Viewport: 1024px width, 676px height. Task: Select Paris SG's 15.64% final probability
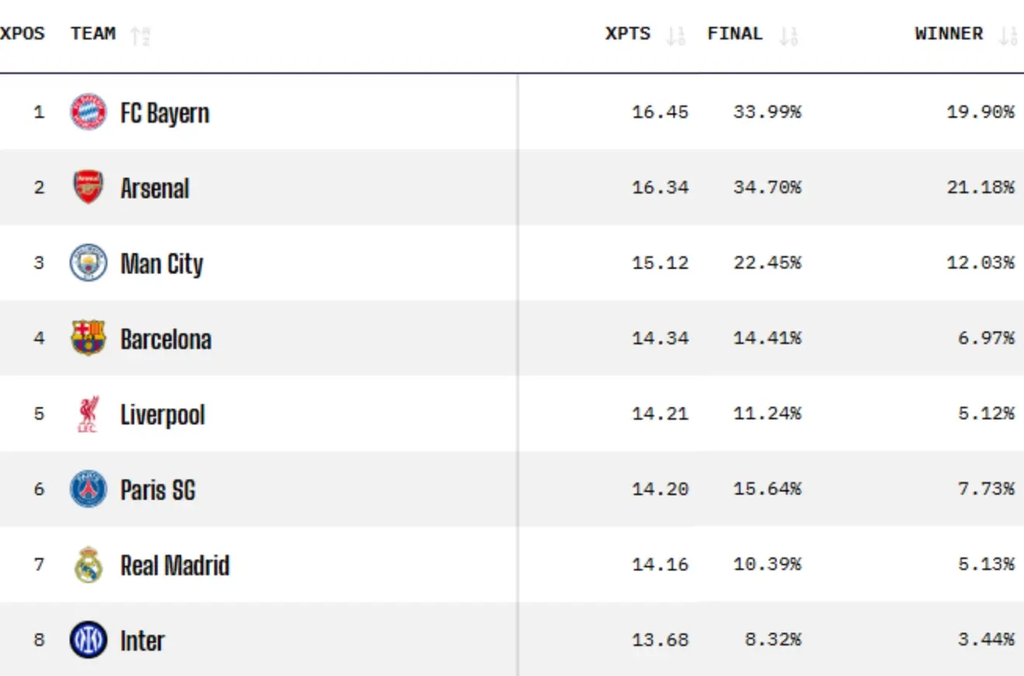click(767, 489)
